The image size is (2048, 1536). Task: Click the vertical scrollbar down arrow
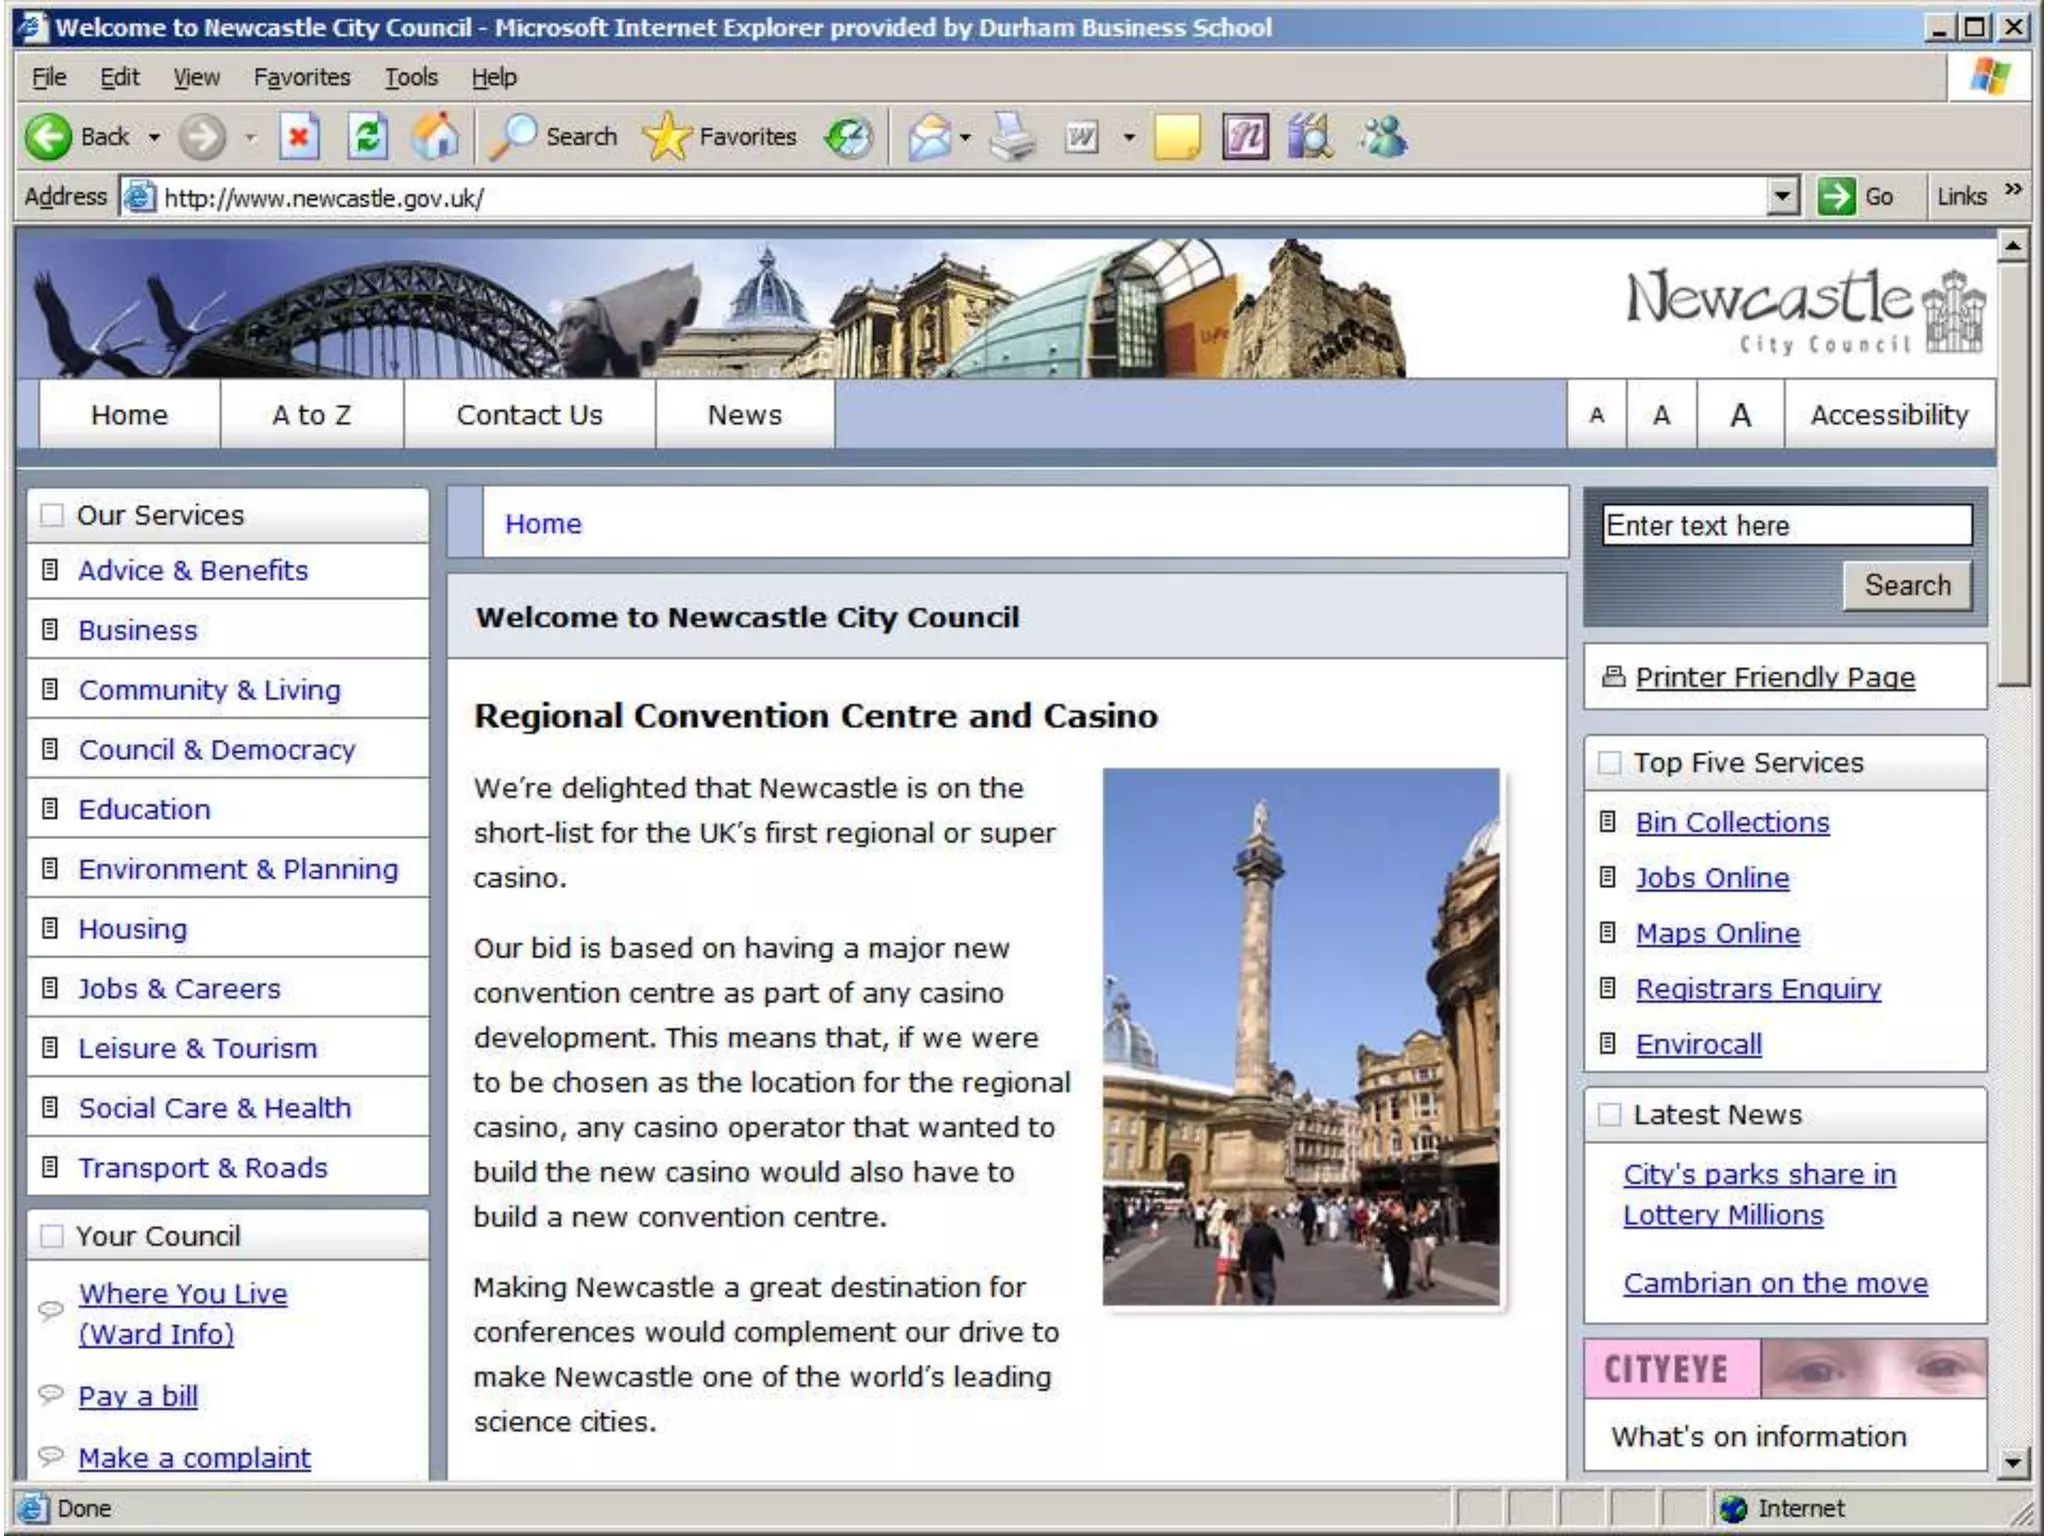2013,1463
